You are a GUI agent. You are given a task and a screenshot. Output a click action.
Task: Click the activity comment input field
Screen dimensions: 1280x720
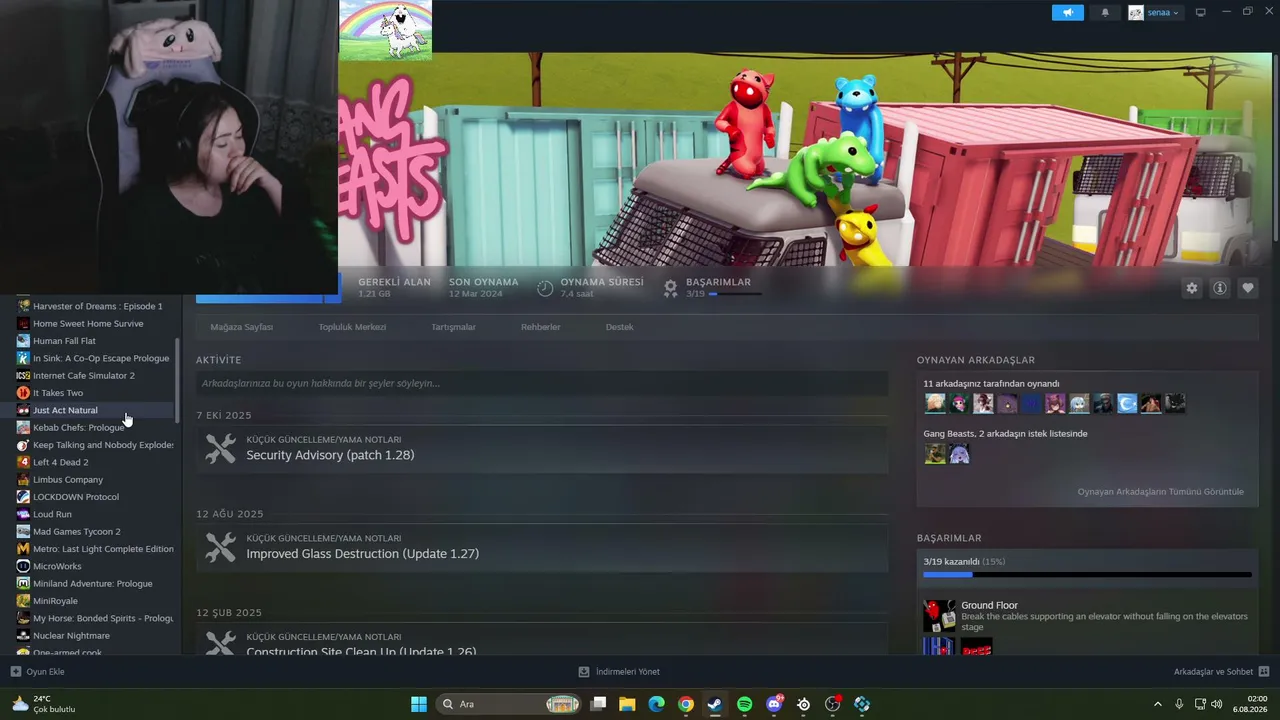(542, 383)
